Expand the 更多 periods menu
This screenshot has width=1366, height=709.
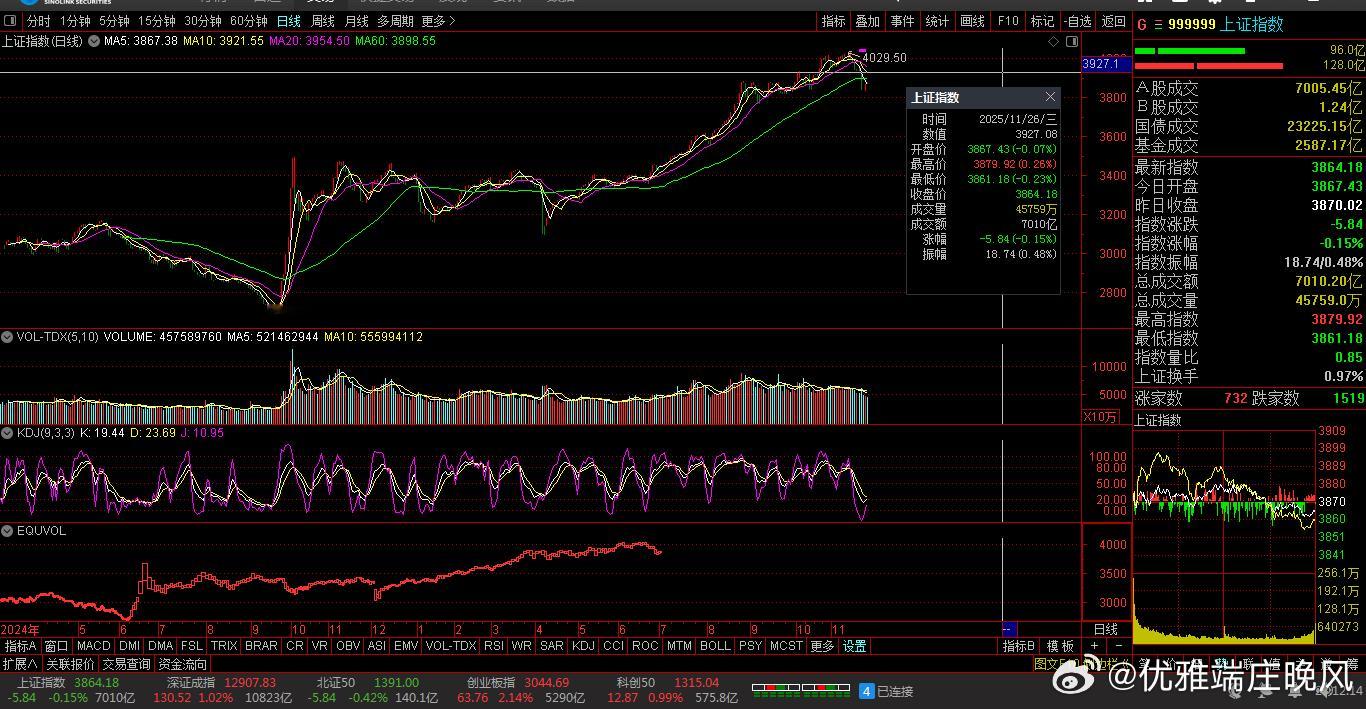pos(434,21)
